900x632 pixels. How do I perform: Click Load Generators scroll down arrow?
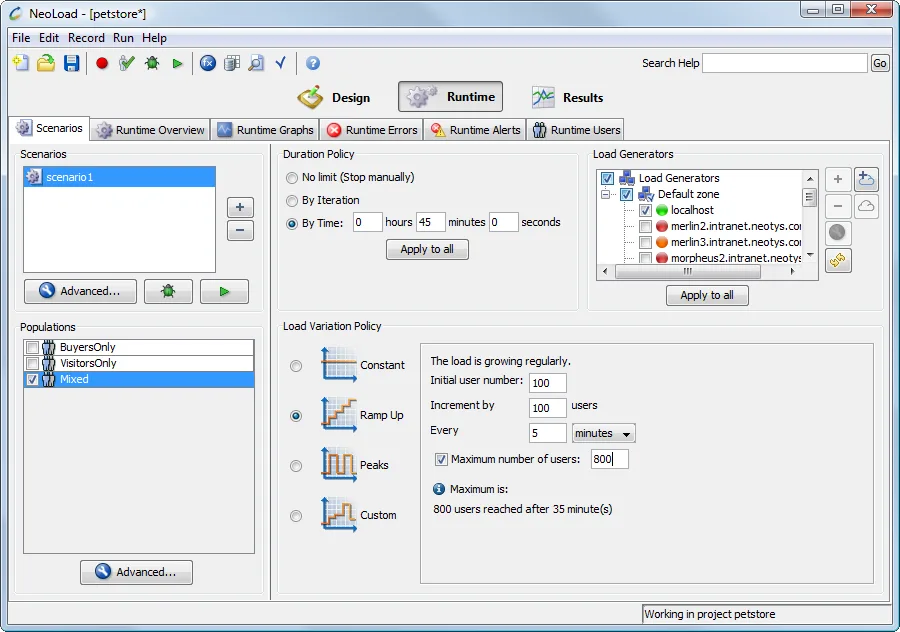pyautogui.click(x=810, y=255)
